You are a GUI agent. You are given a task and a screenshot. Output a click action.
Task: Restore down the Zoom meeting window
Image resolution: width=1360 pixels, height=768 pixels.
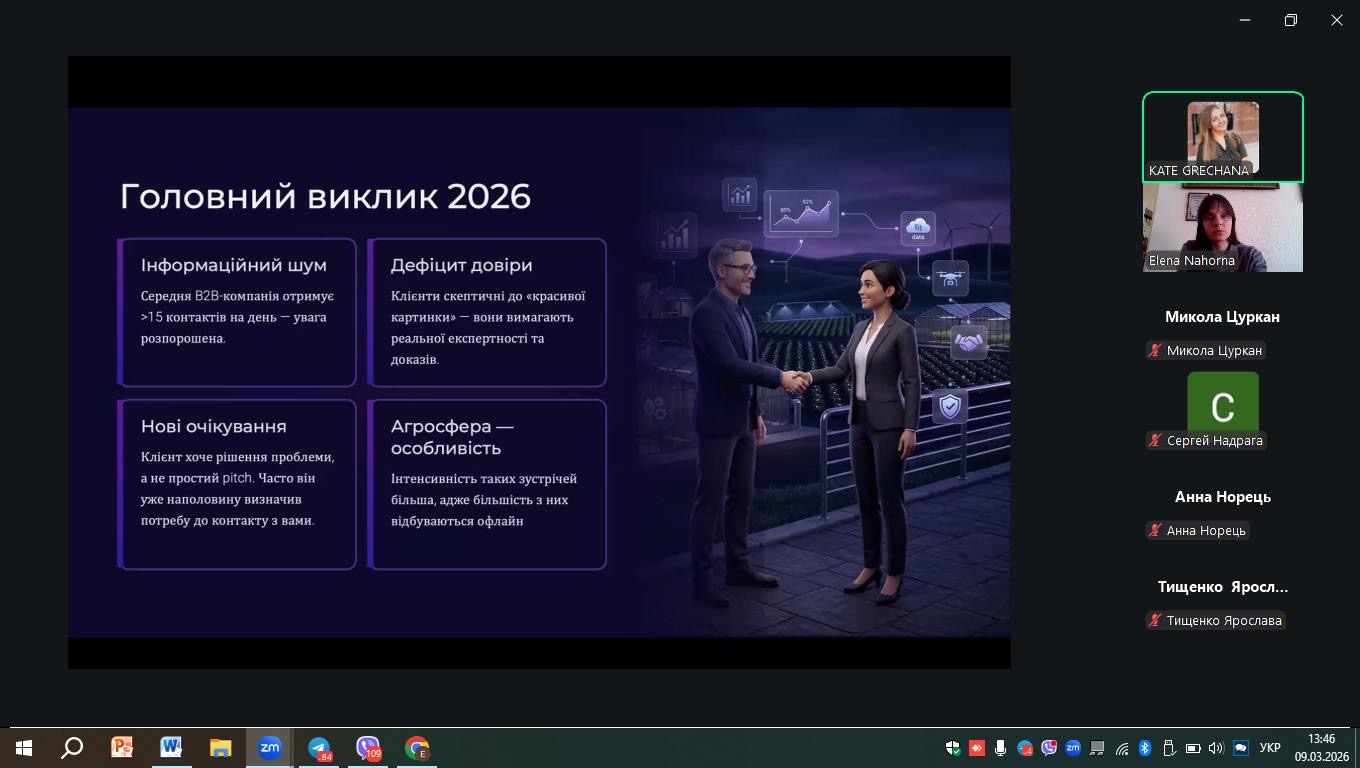pos(1291,20)
